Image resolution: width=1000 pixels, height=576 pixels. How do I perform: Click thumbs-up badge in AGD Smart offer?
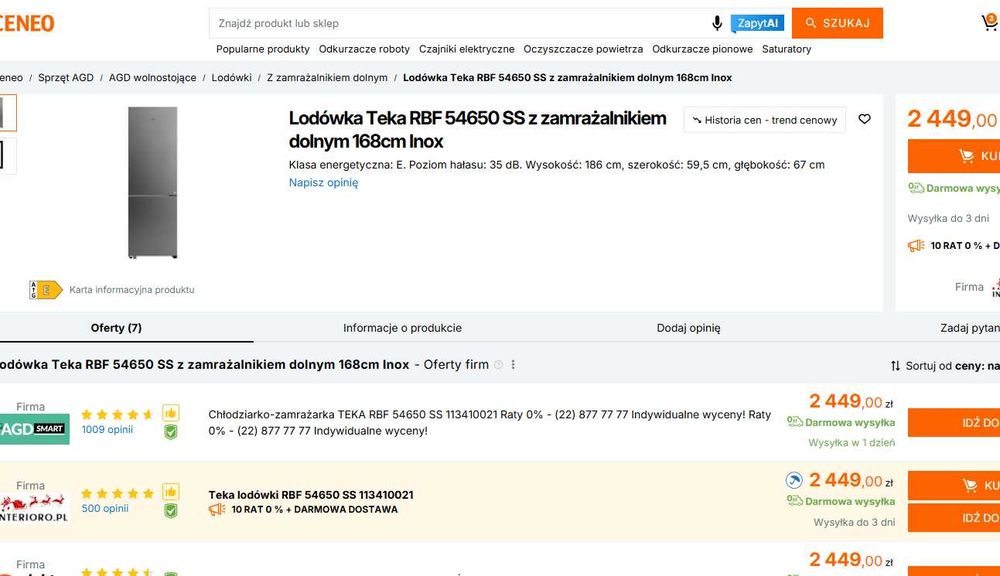[x=170, y=413]
